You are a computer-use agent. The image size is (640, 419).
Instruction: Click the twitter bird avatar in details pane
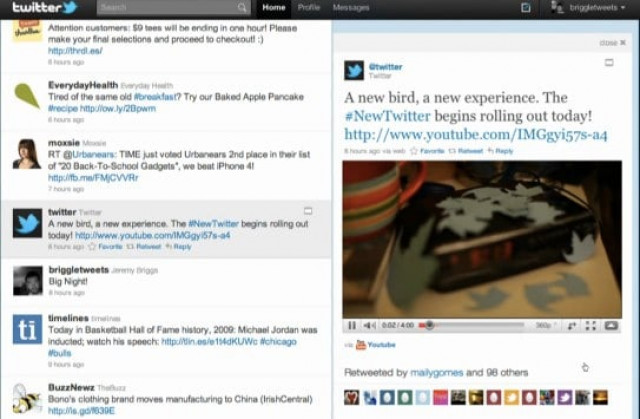354,70
